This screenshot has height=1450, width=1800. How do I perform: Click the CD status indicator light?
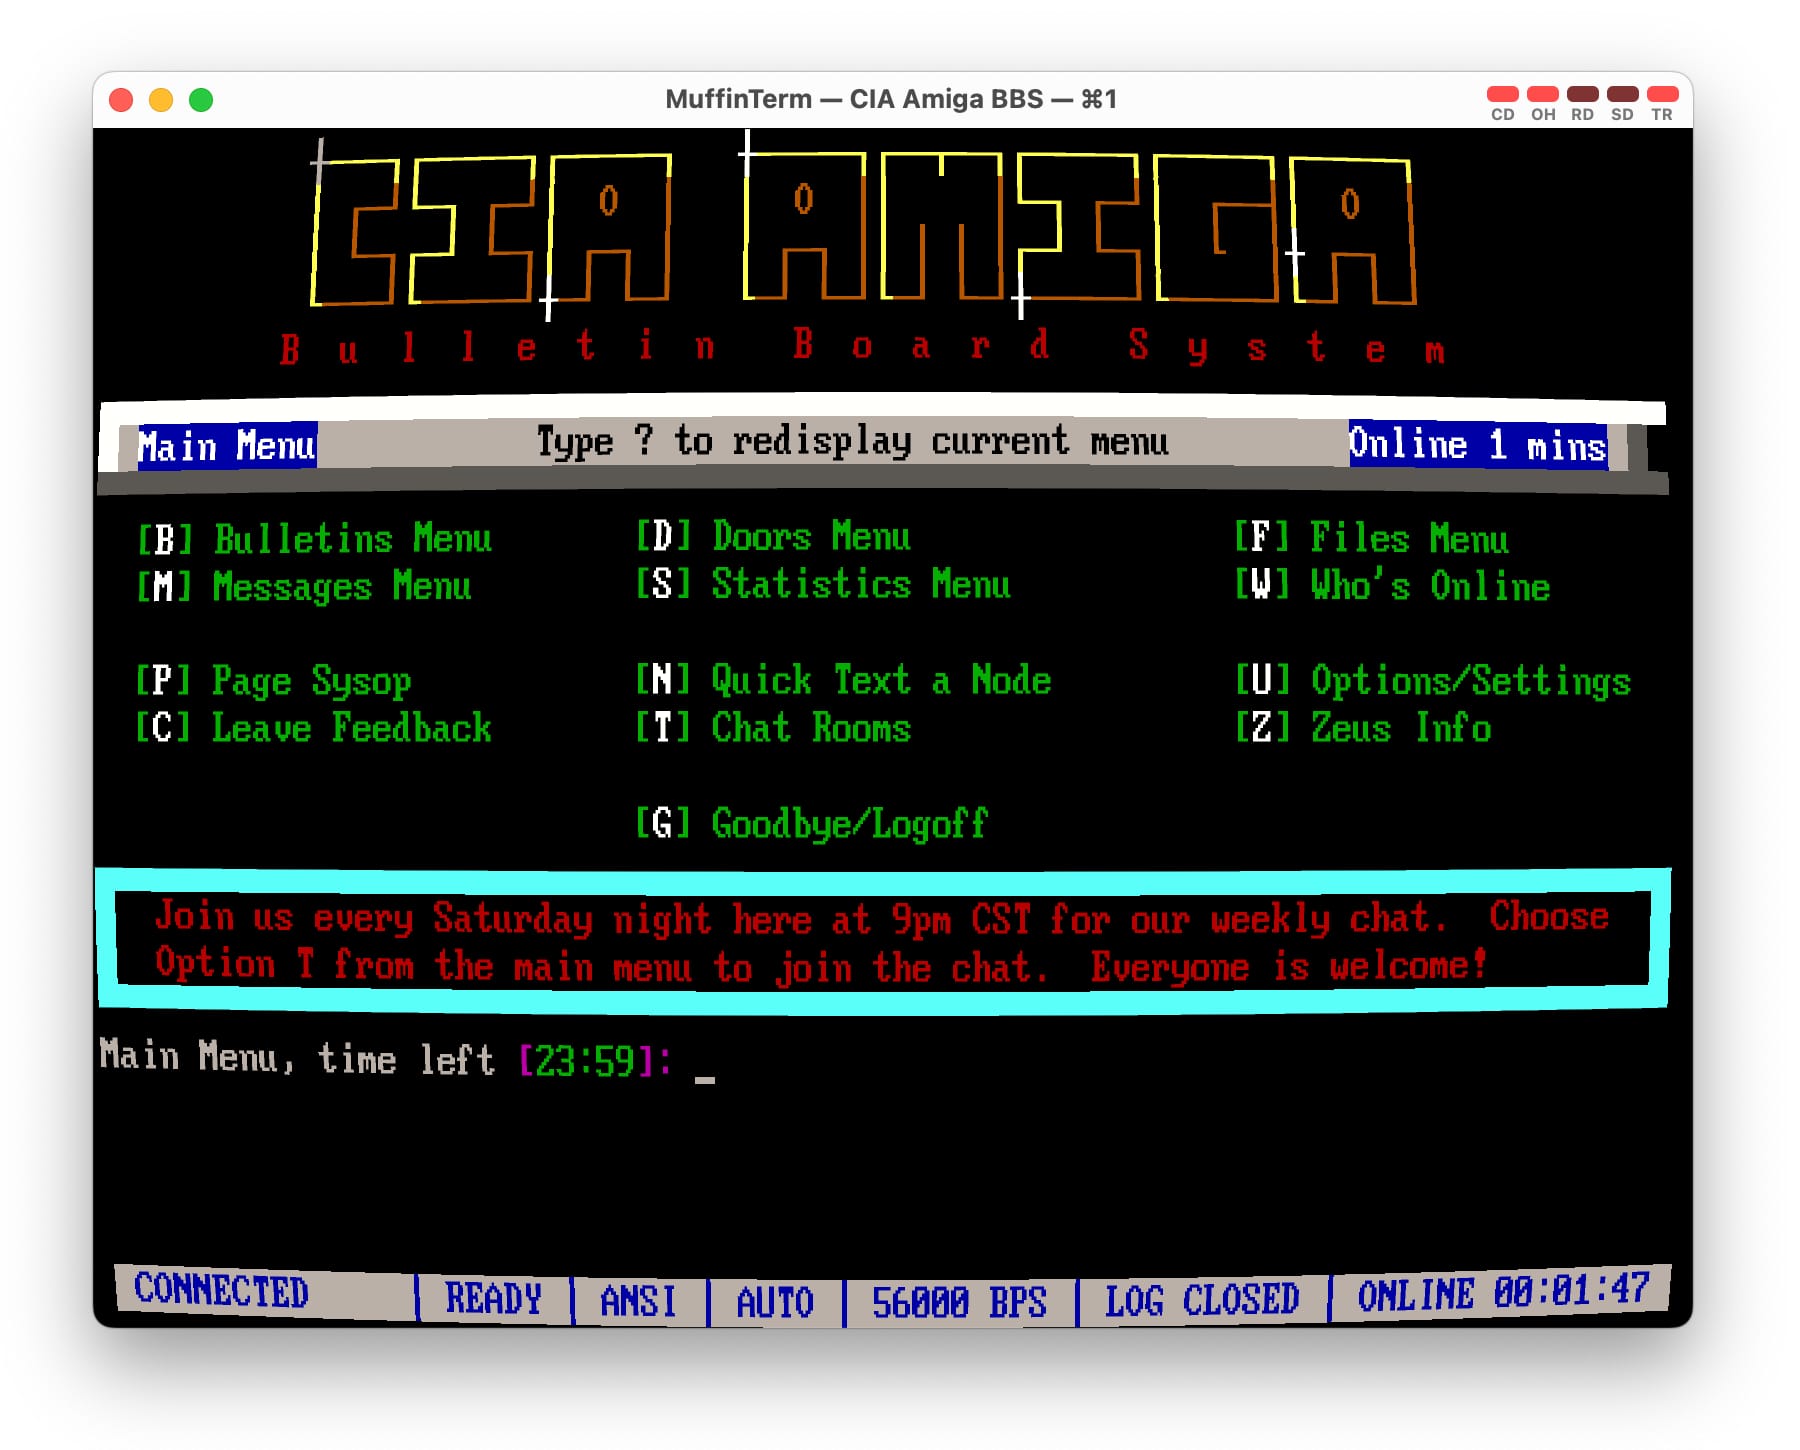click(x=1502, y=94)
